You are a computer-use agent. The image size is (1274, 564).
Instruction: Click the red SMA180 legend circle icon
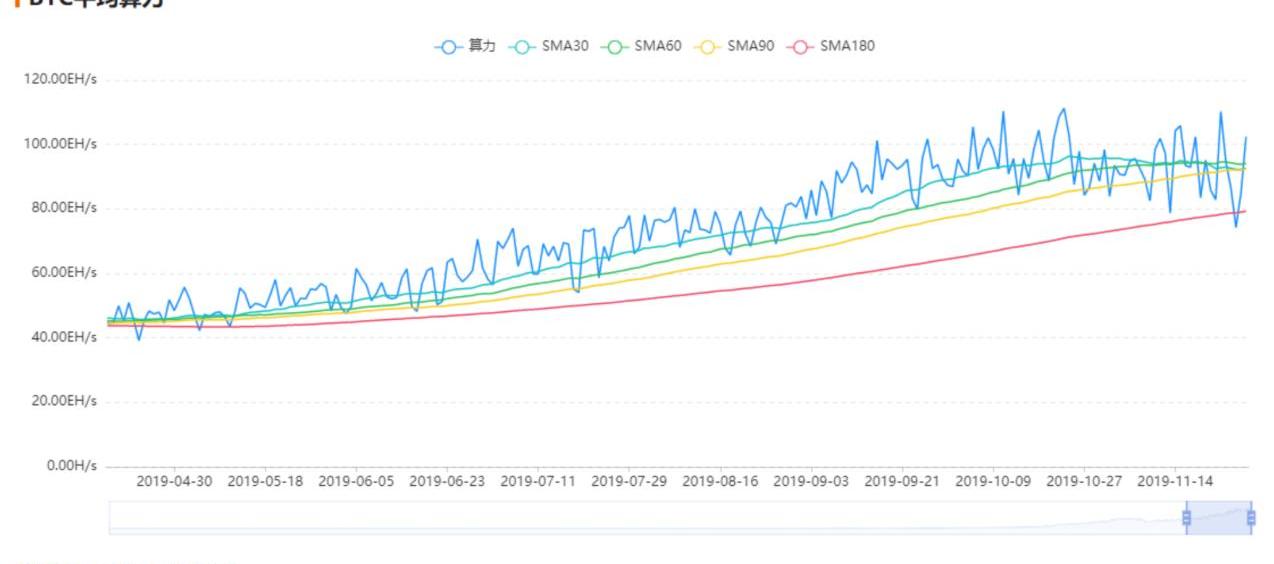click(x=799, y=46)
